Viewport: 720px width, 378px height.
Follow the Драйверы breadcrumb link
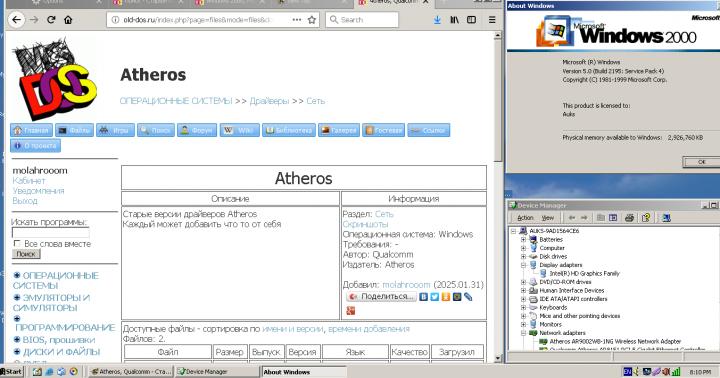[x=269, y=101]
